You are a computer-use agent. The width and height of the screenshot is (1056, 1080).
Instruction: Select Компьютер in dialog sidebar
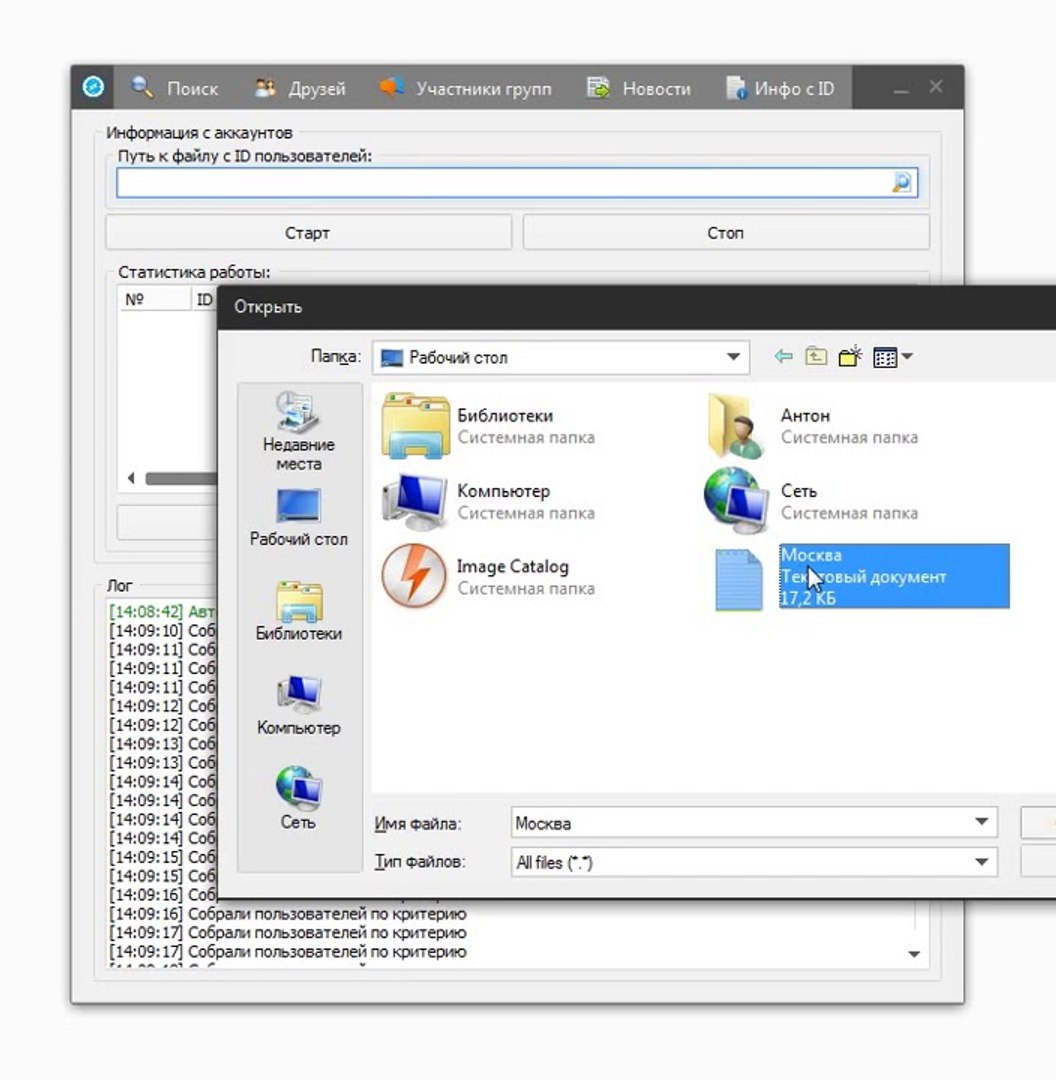click(298, 706)
